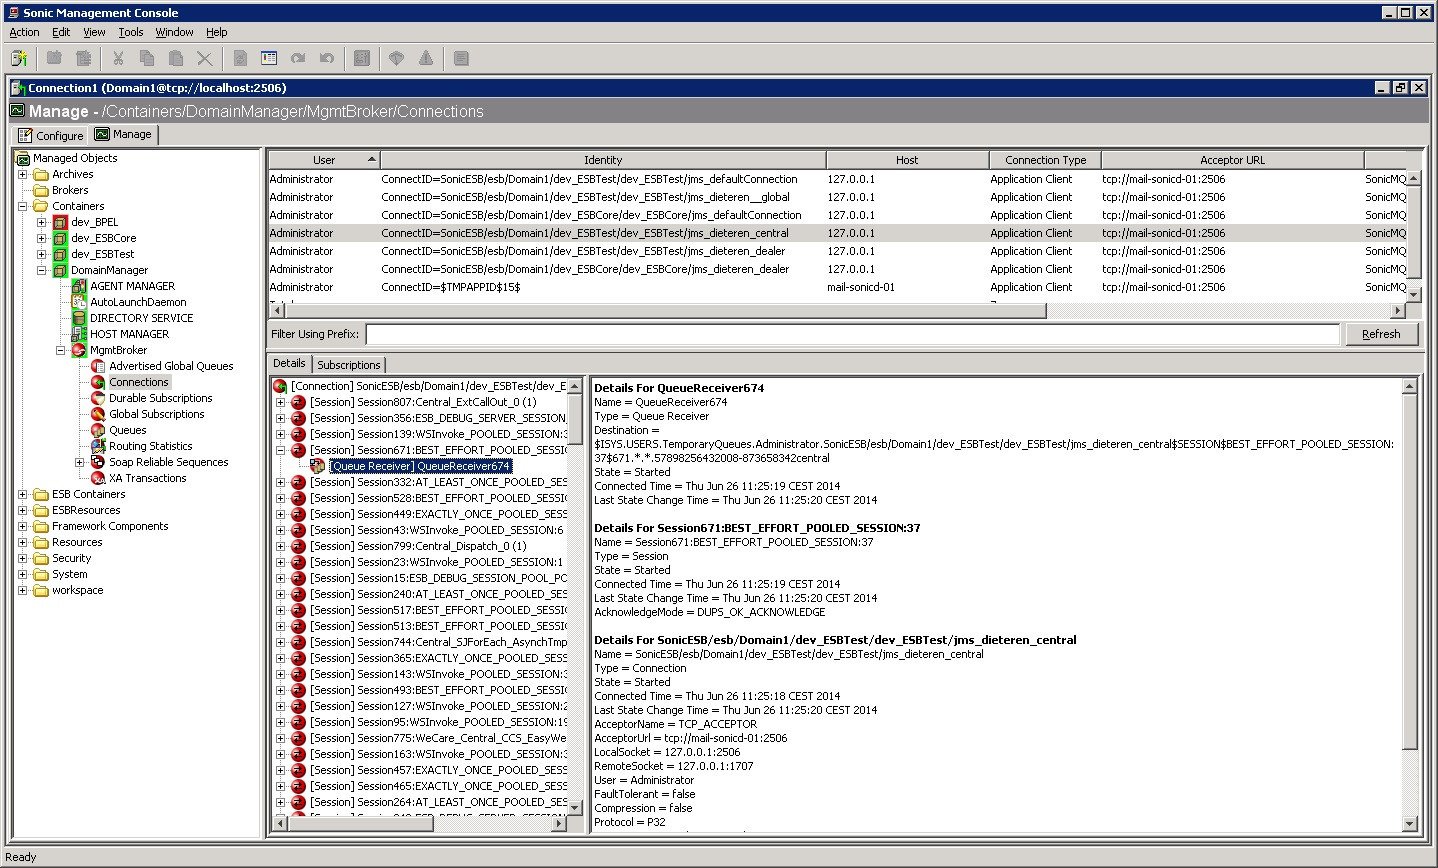Open the Tools menu
Image resolution: width=1438 pixels, height=868 pixels.
(x=131, y=32)
